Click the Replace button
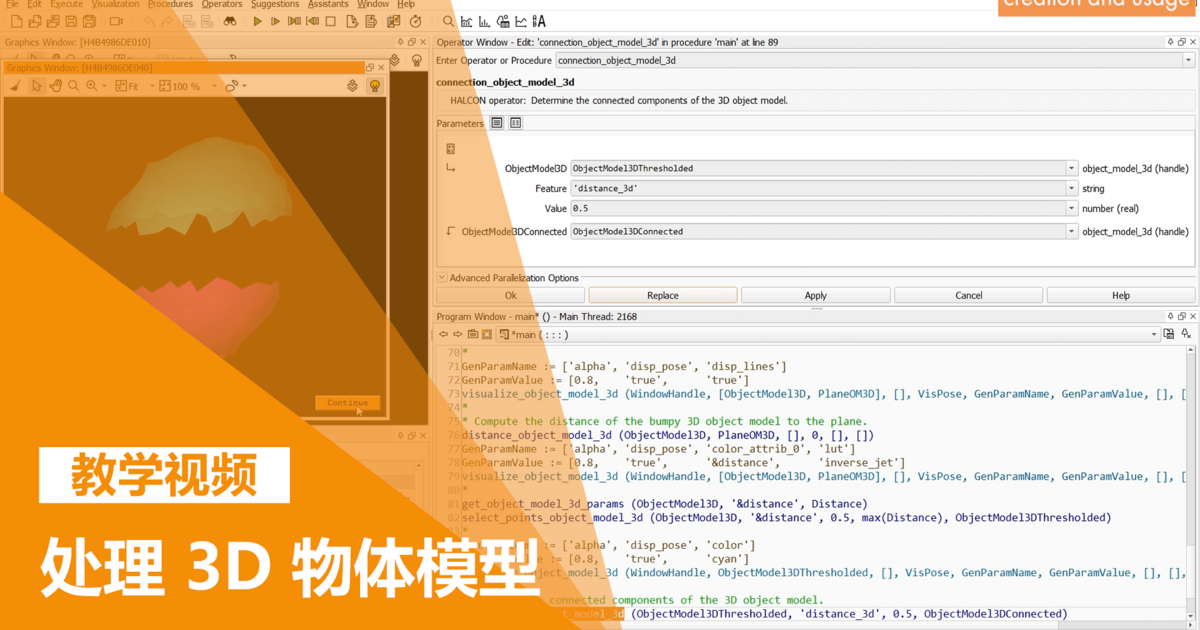 [663, 295]
